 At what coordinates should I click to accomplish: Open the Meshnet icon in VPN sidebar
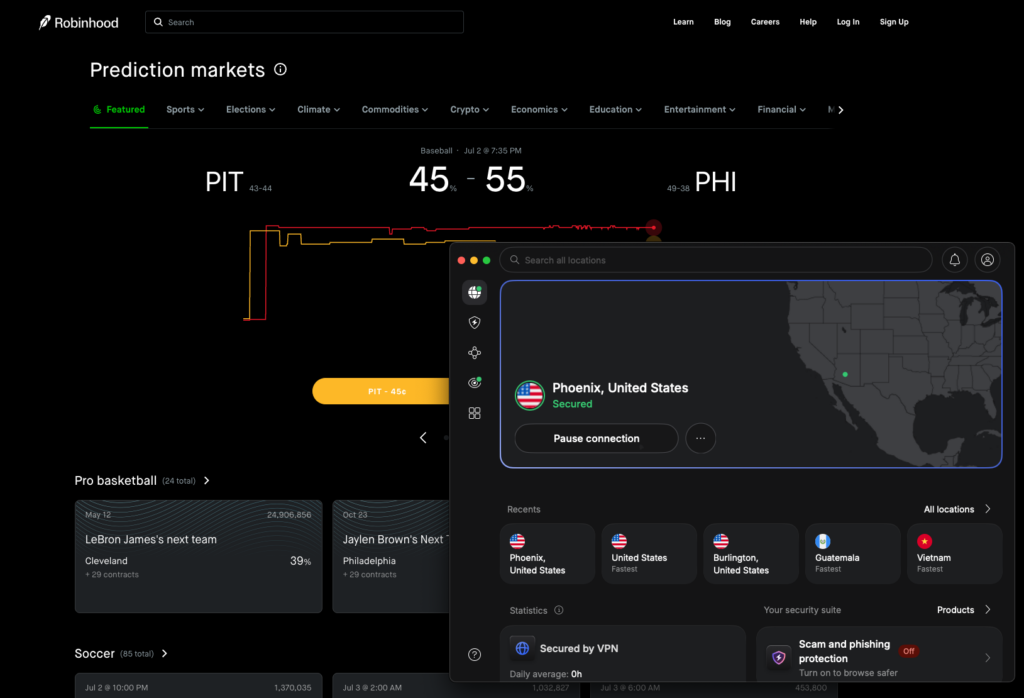tap(475, 353)
